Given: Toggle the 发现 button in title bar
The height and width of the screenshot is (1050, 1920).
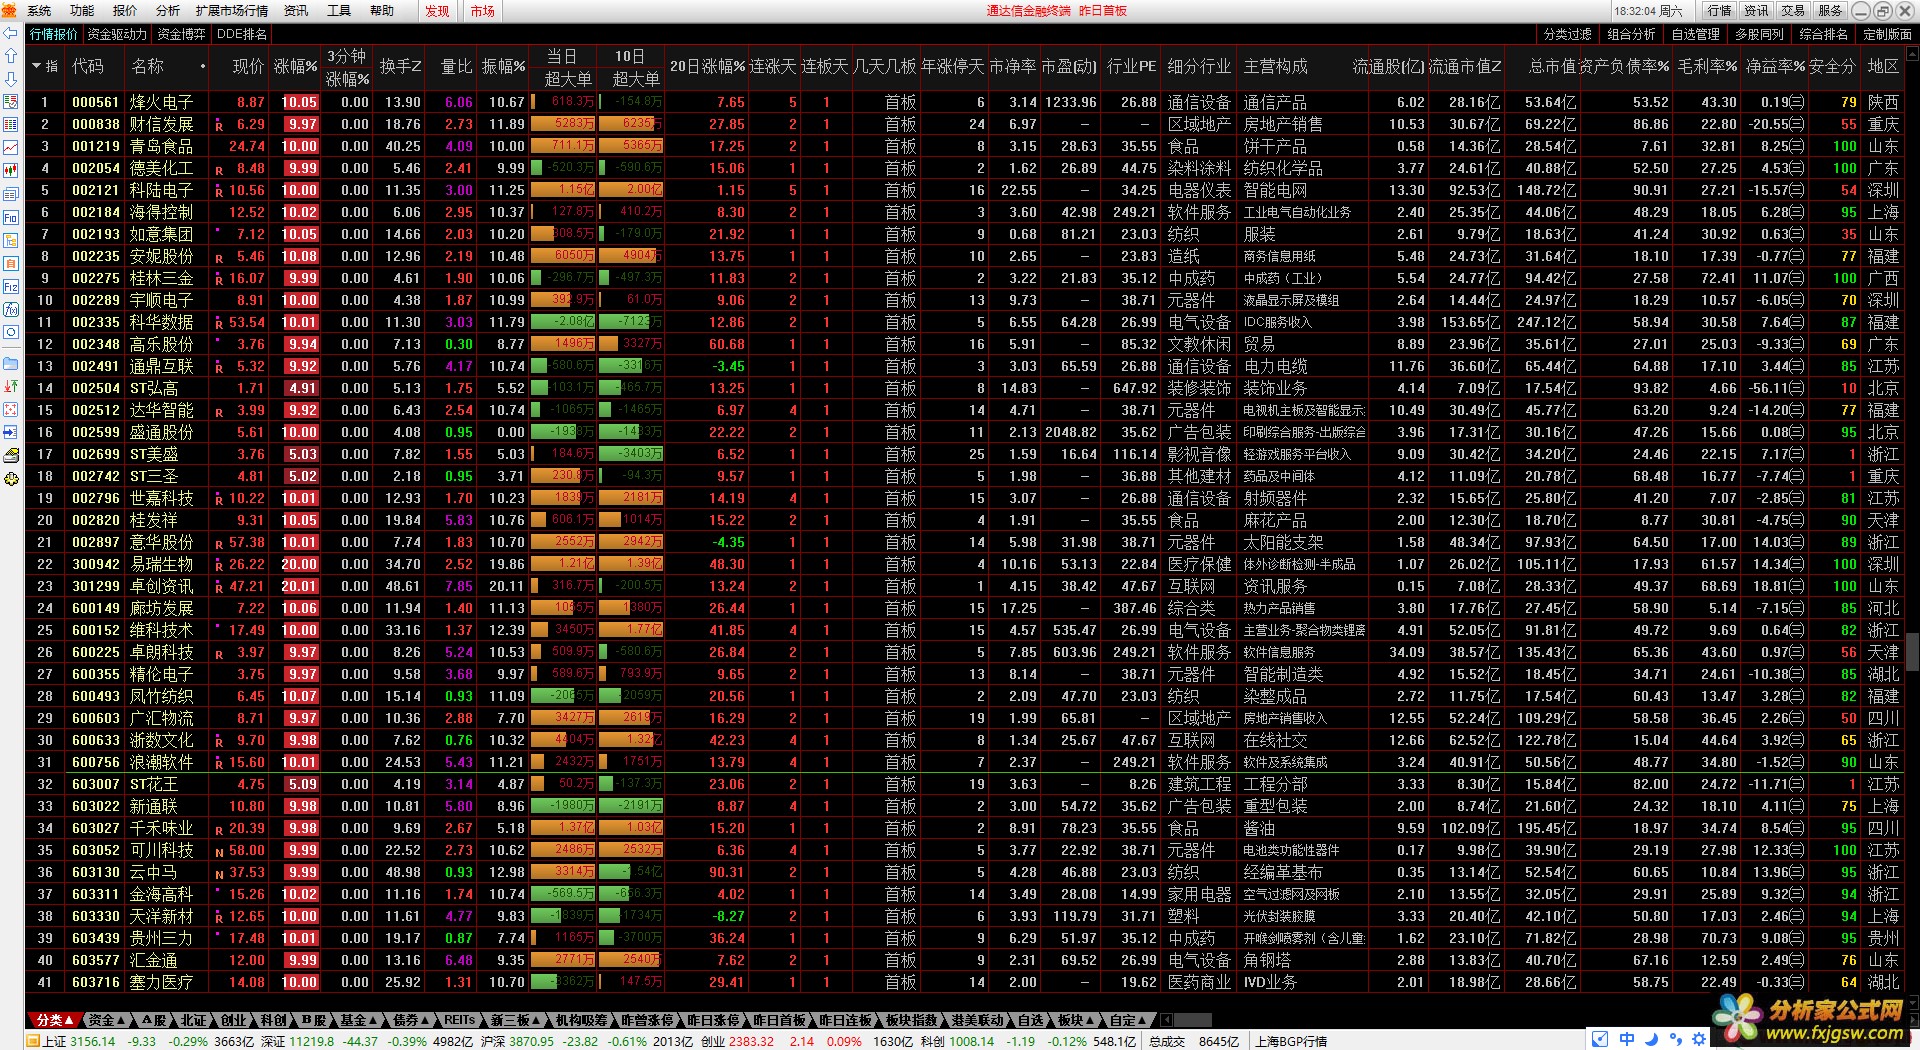Looking at the screenshot, I should click(437, 11).
